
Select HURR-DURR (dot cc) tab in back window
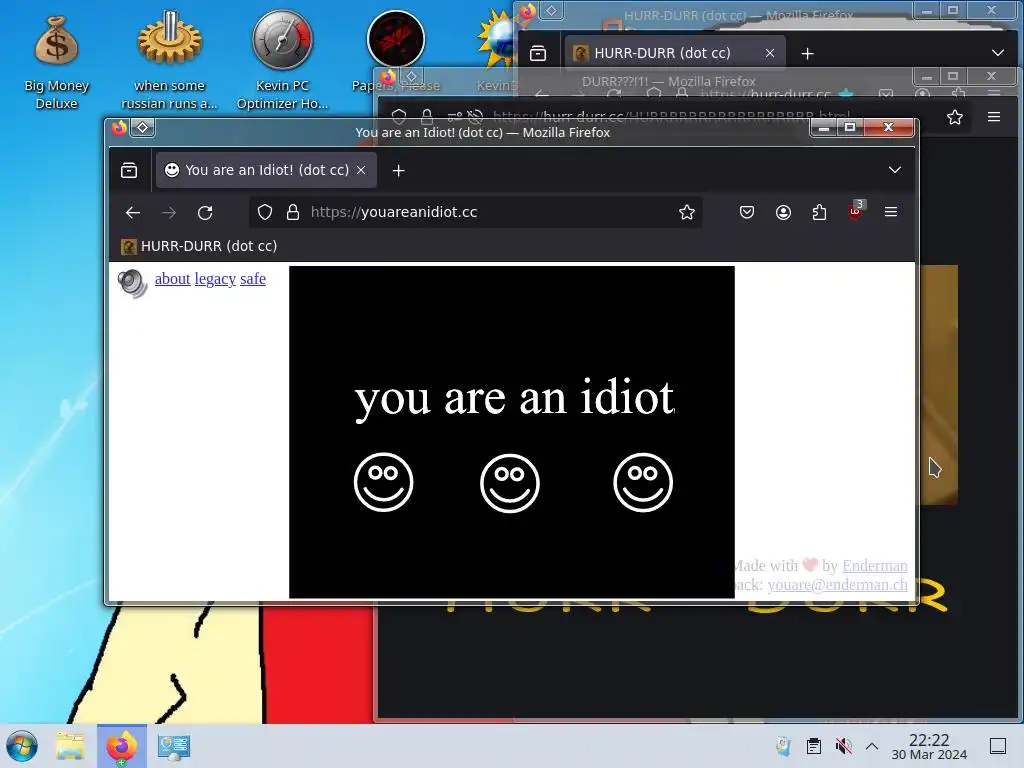click(x=675, y=53)
